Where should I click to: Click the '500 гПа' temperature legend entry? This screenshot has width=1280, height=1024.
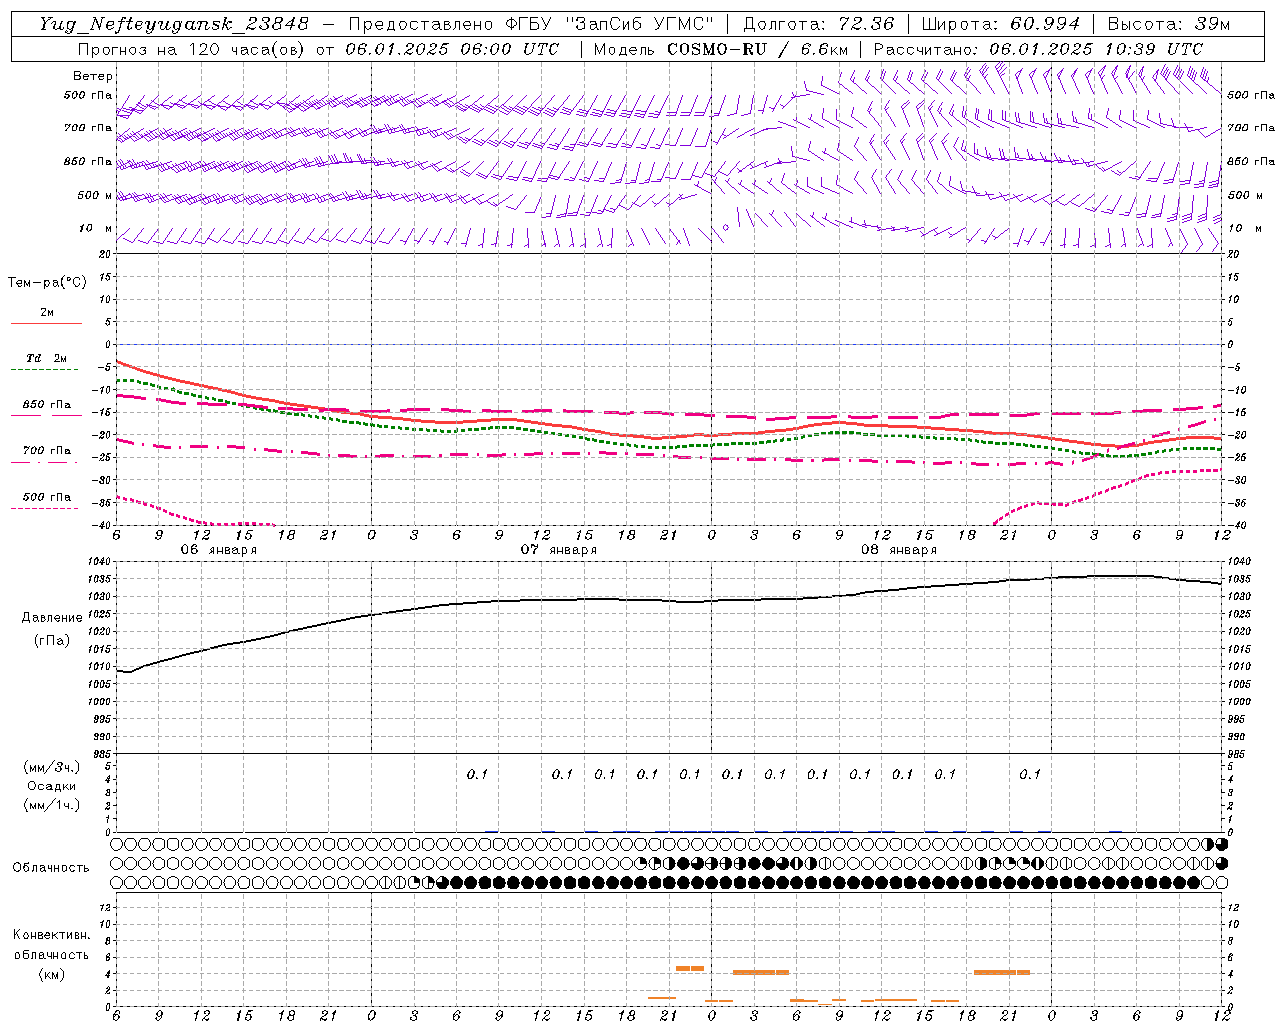[x=46, y=497]
